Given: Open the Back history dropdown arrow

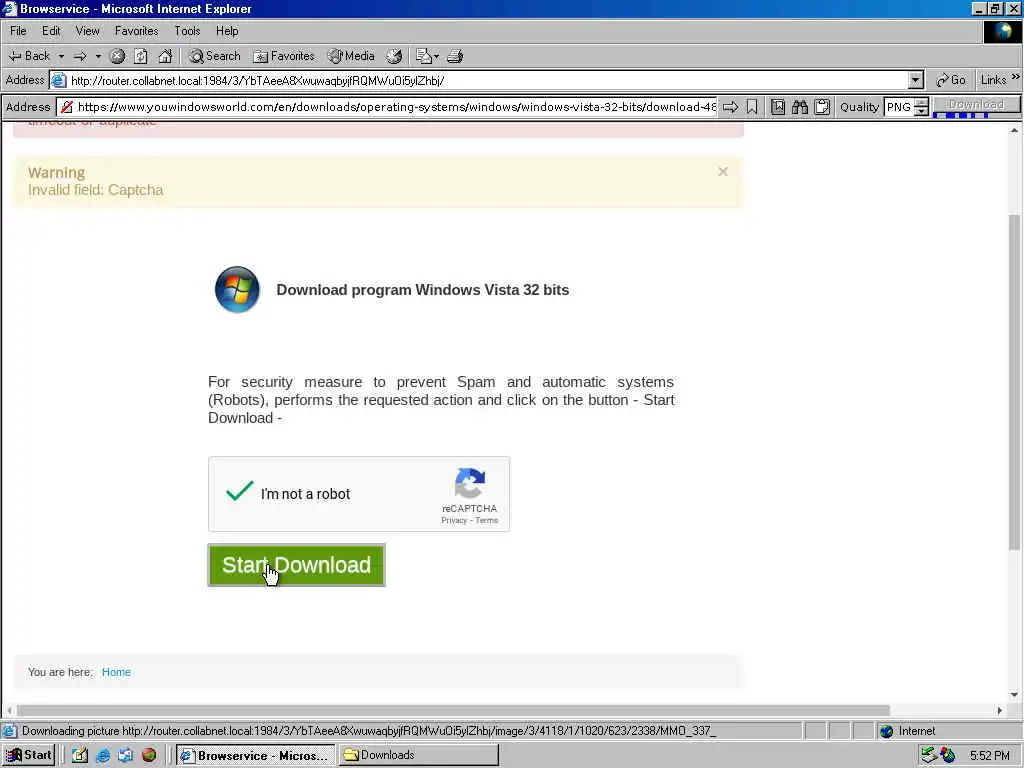Looking at the screenshot, I should 61,56.
